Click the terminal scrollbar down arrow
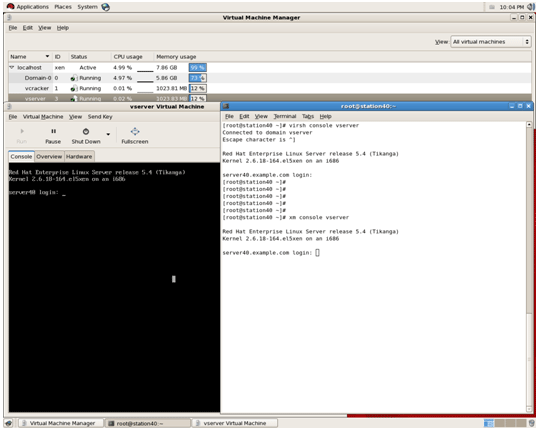Image resolution: width=539 pixels, height=431 pixels. point(529,409)
